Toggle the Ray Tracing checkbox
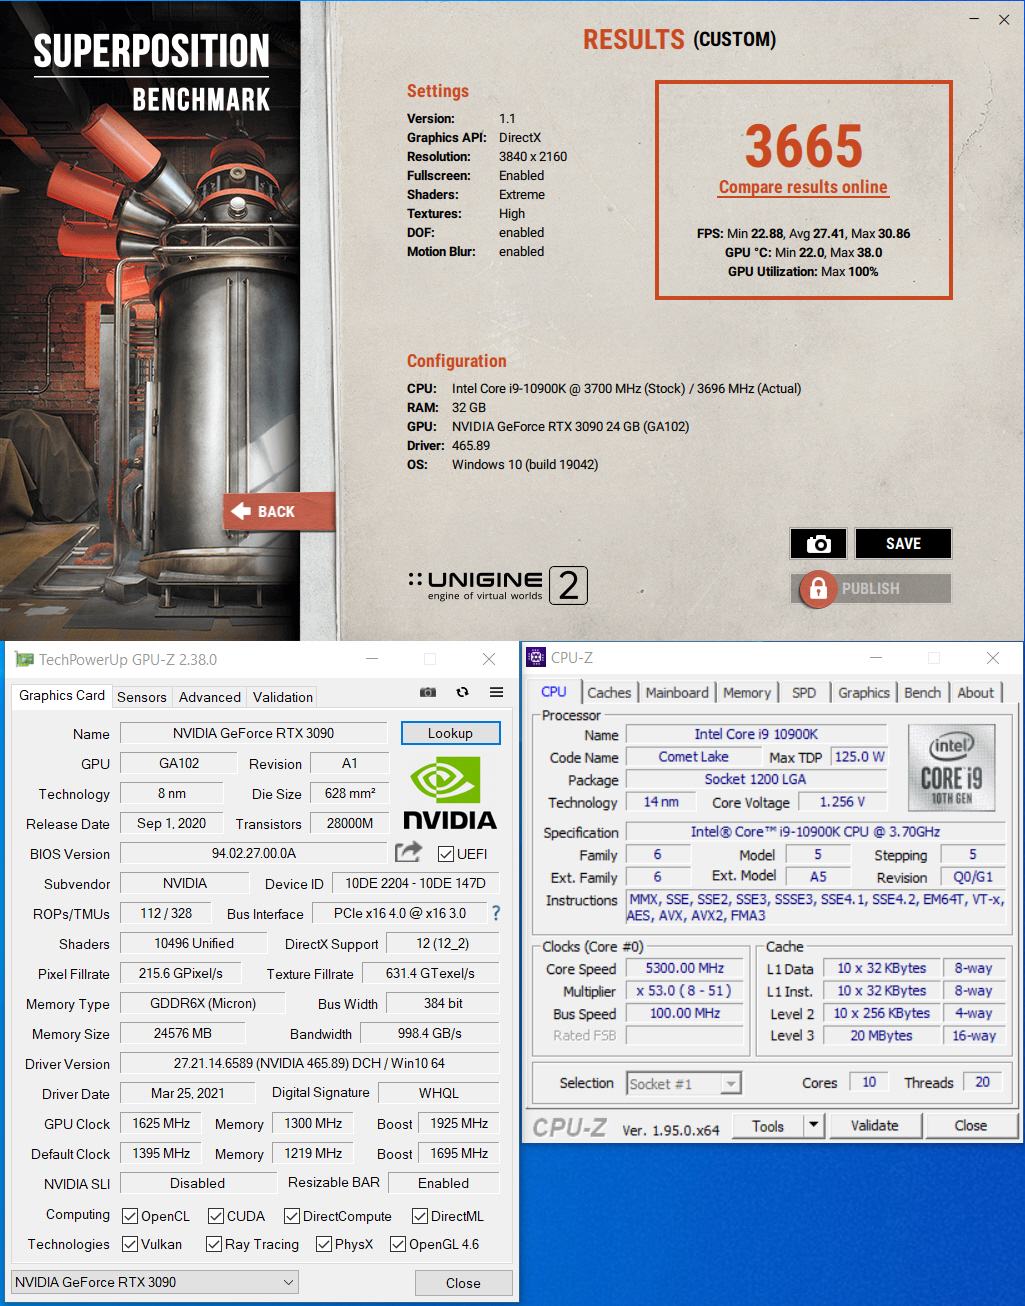Image resolution: width=1025 pixels, height=1306 pixels. [x=214, y=1244]
